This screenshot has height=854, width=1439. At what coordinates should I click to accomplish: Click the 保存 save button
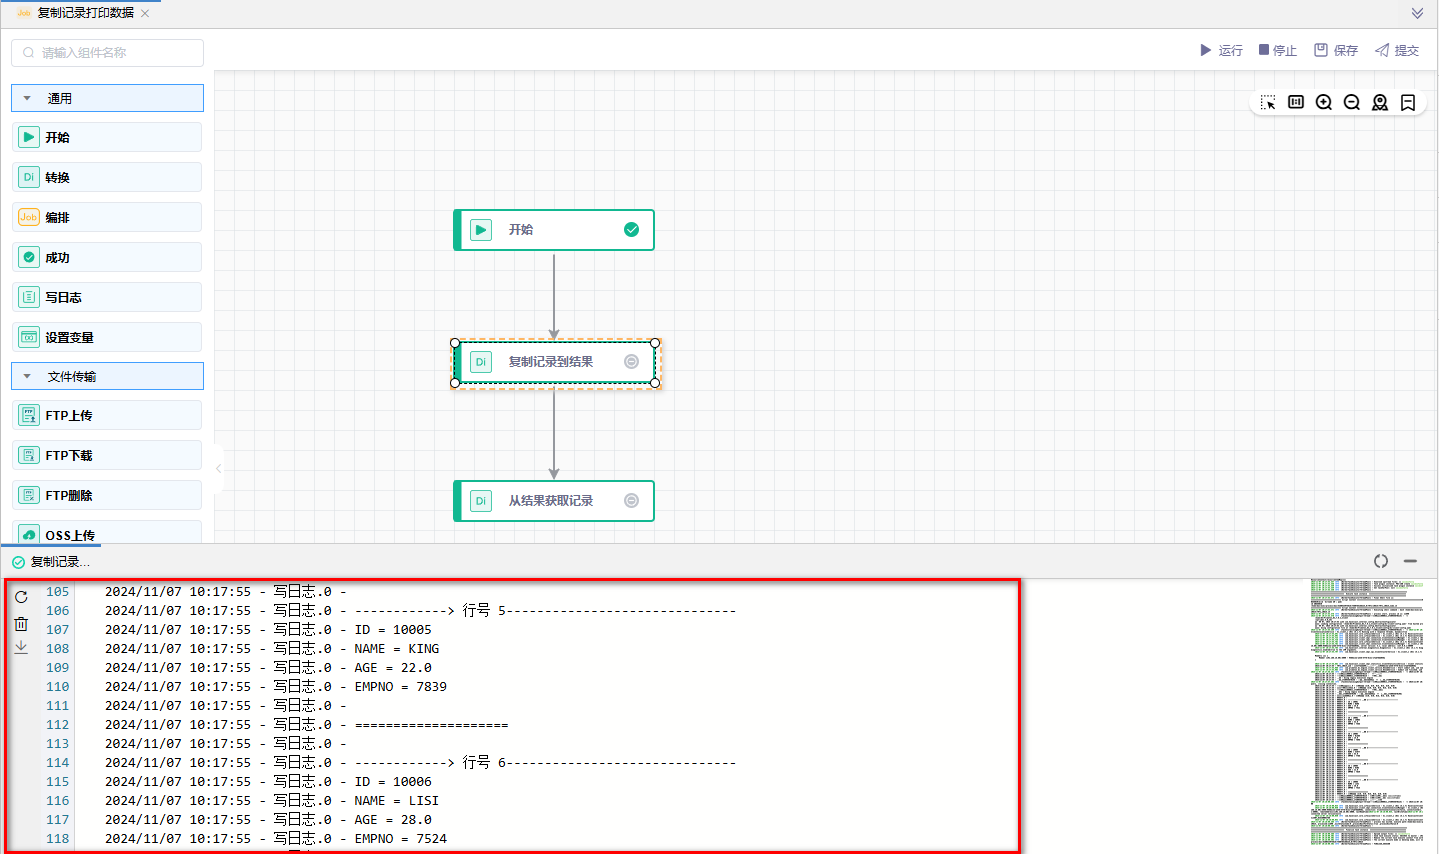click(1336, 50)
